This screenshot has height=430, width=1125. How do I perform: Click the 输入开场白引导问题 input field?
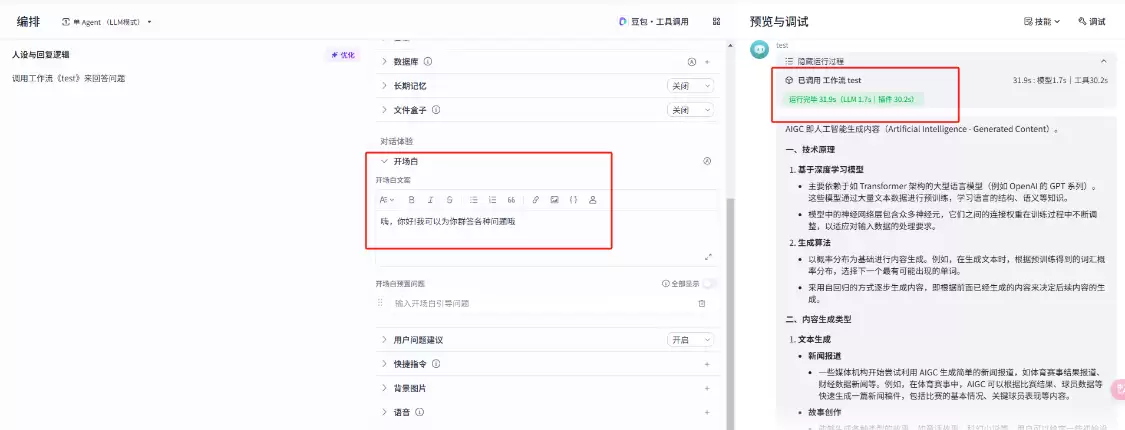click(x=542, y=304)
